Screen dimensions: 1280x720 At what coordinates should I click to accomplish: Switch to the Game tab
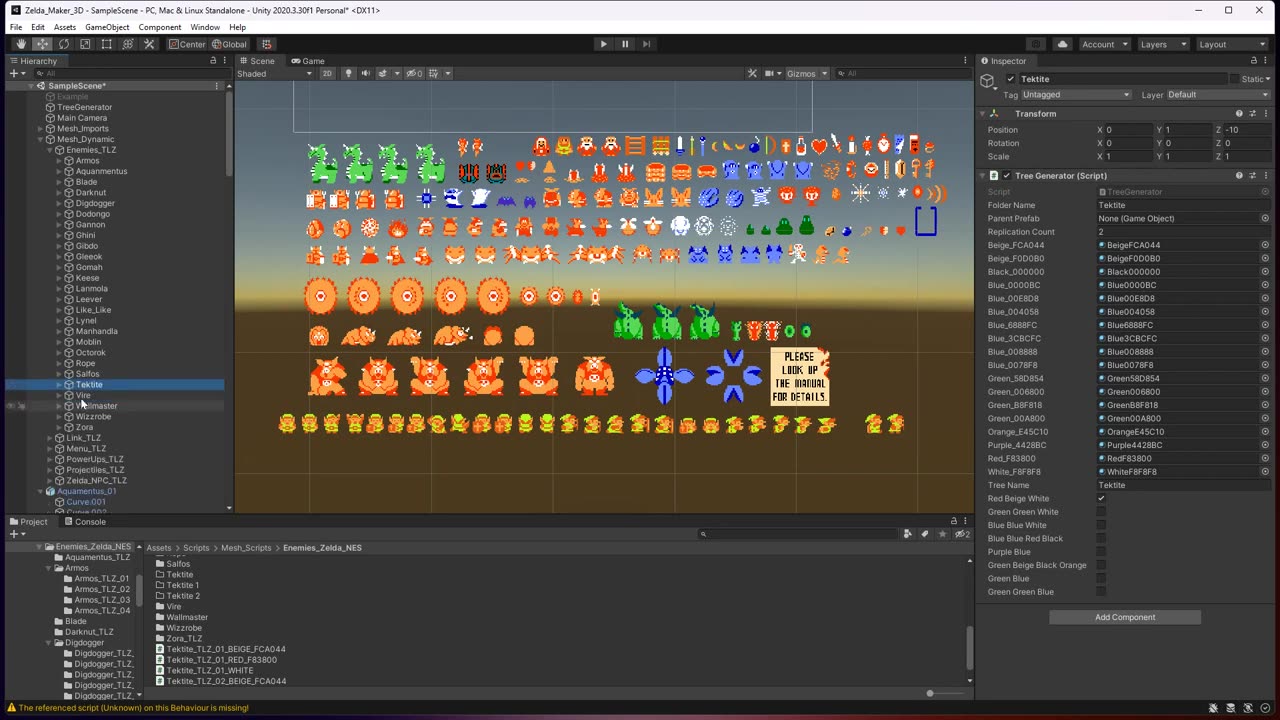[308, 61]
